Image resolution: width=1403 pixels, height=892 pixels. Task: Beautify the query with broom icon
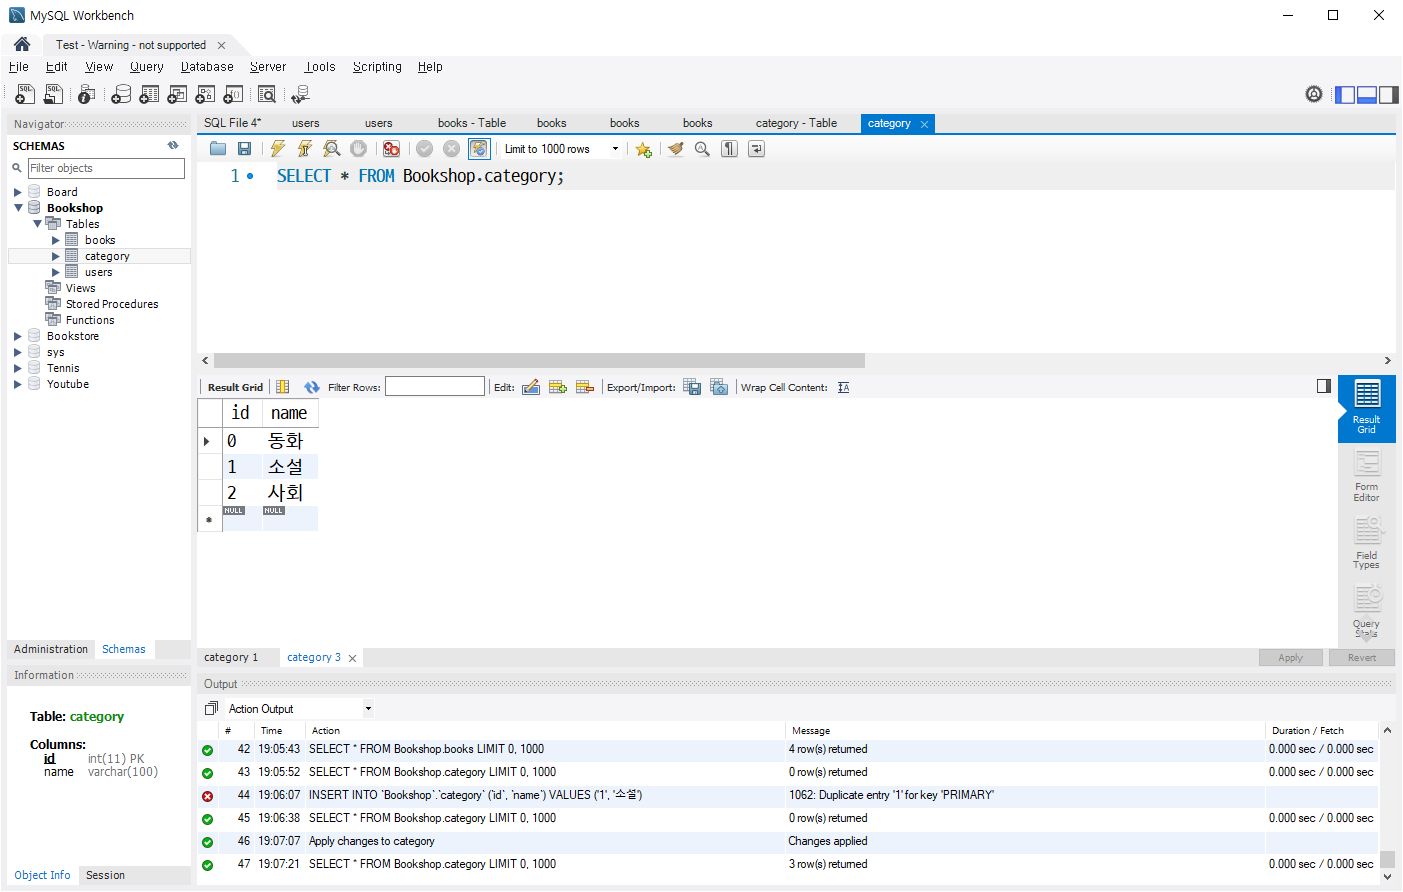click(676, 149)
